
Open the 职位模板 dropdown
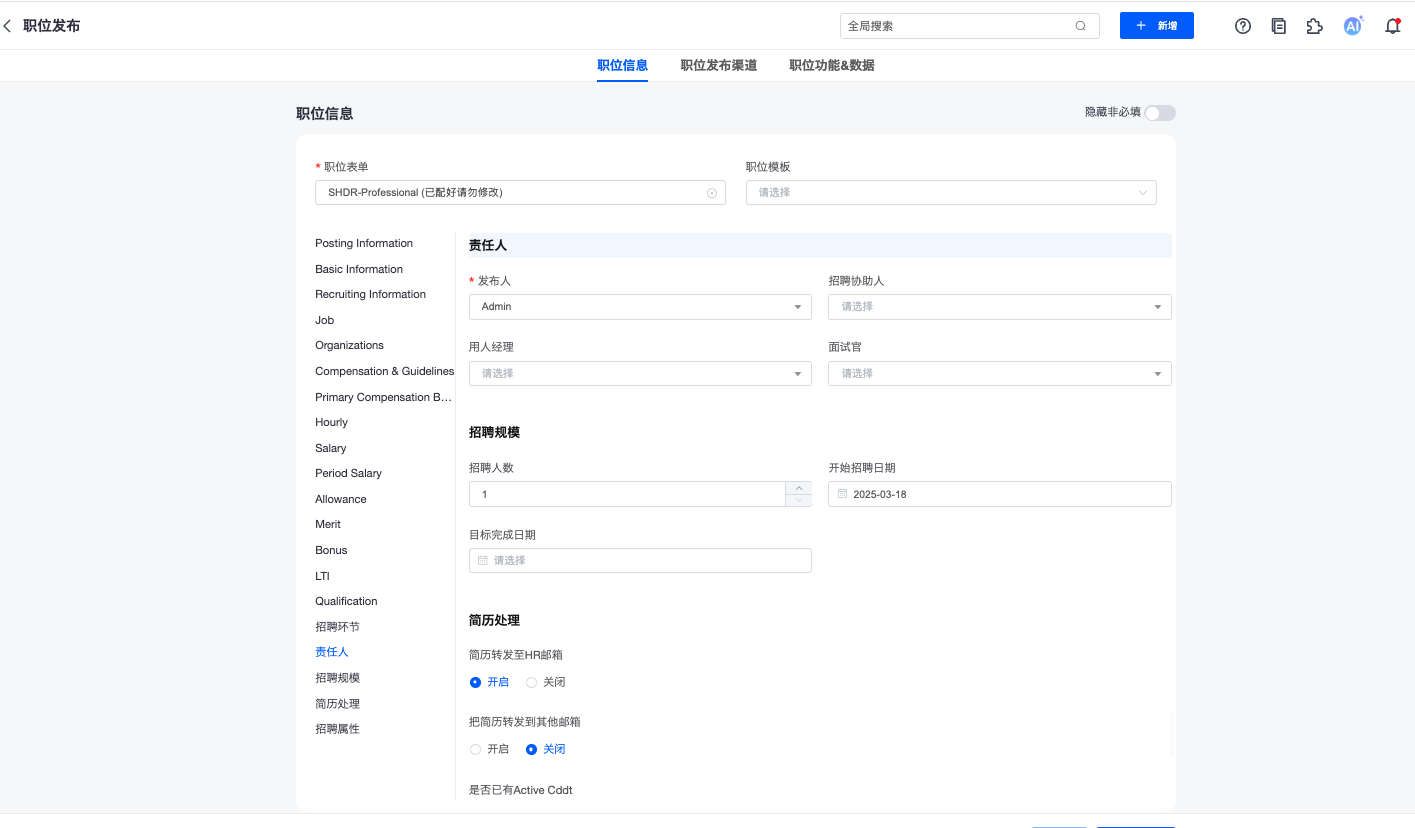tap(950, 193)
